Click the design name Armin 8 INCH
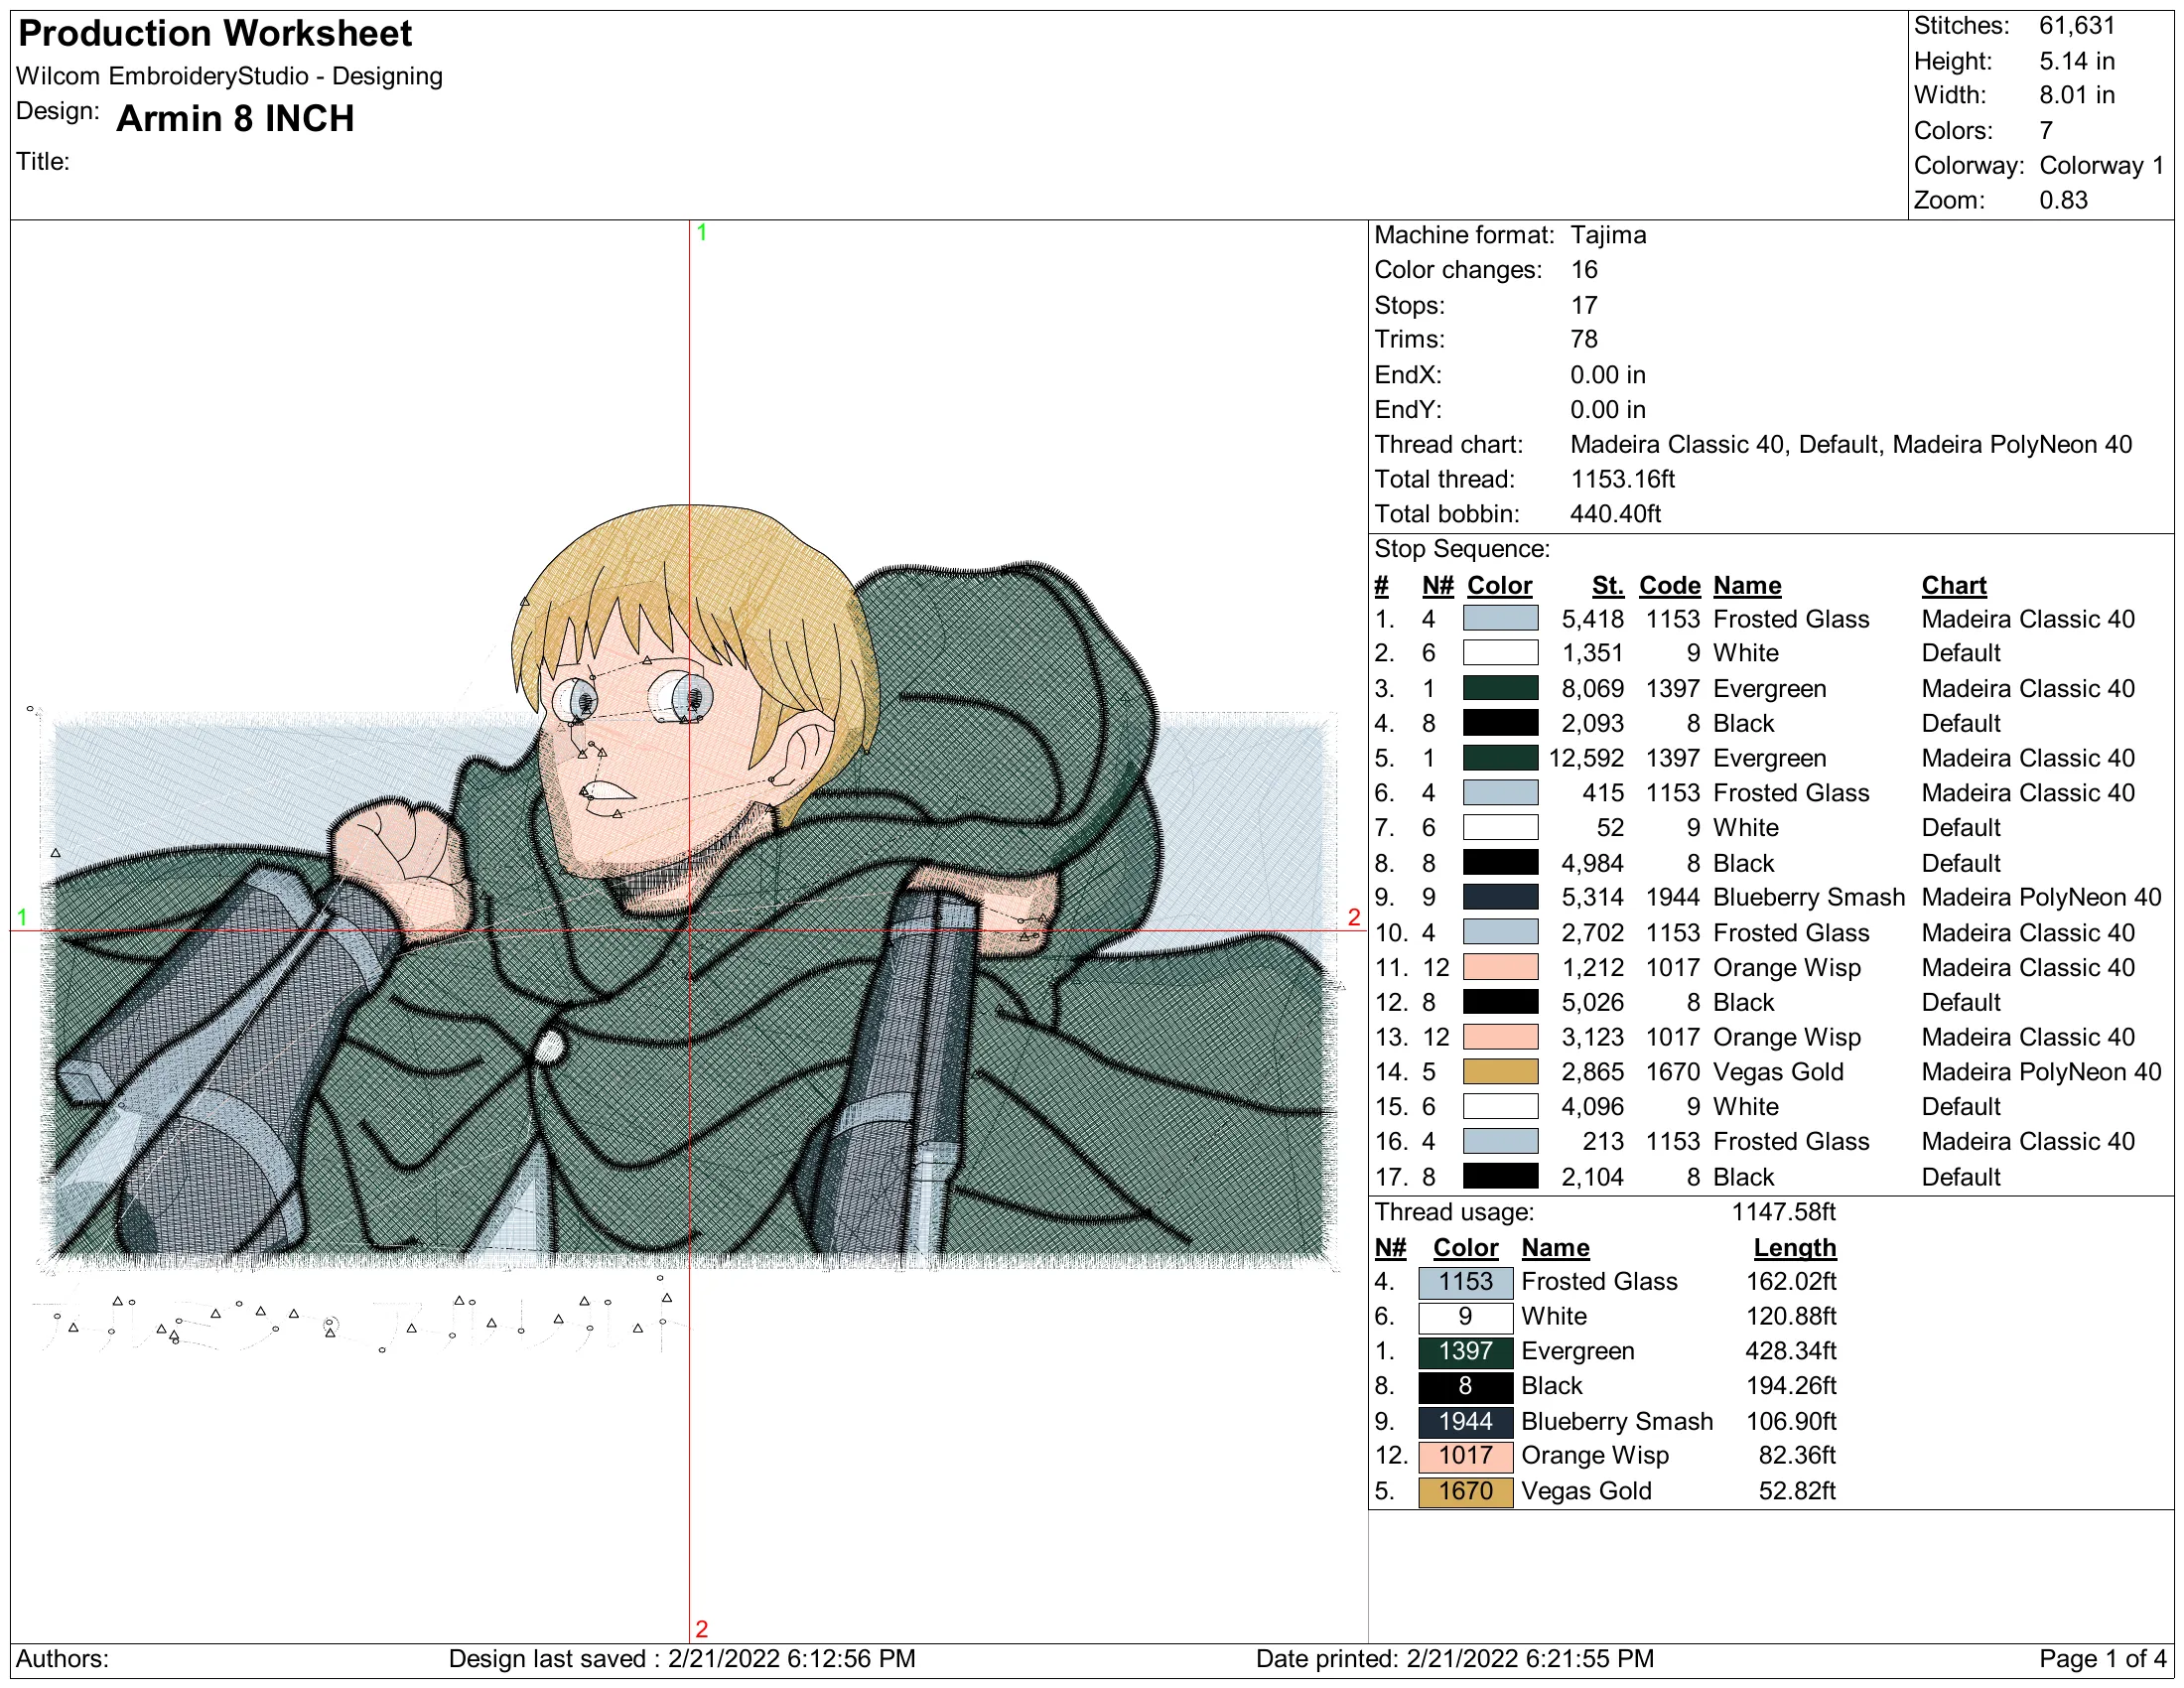Image resolution: width=2184 pixels, height=1688 pixels. [x=235, y=119]
